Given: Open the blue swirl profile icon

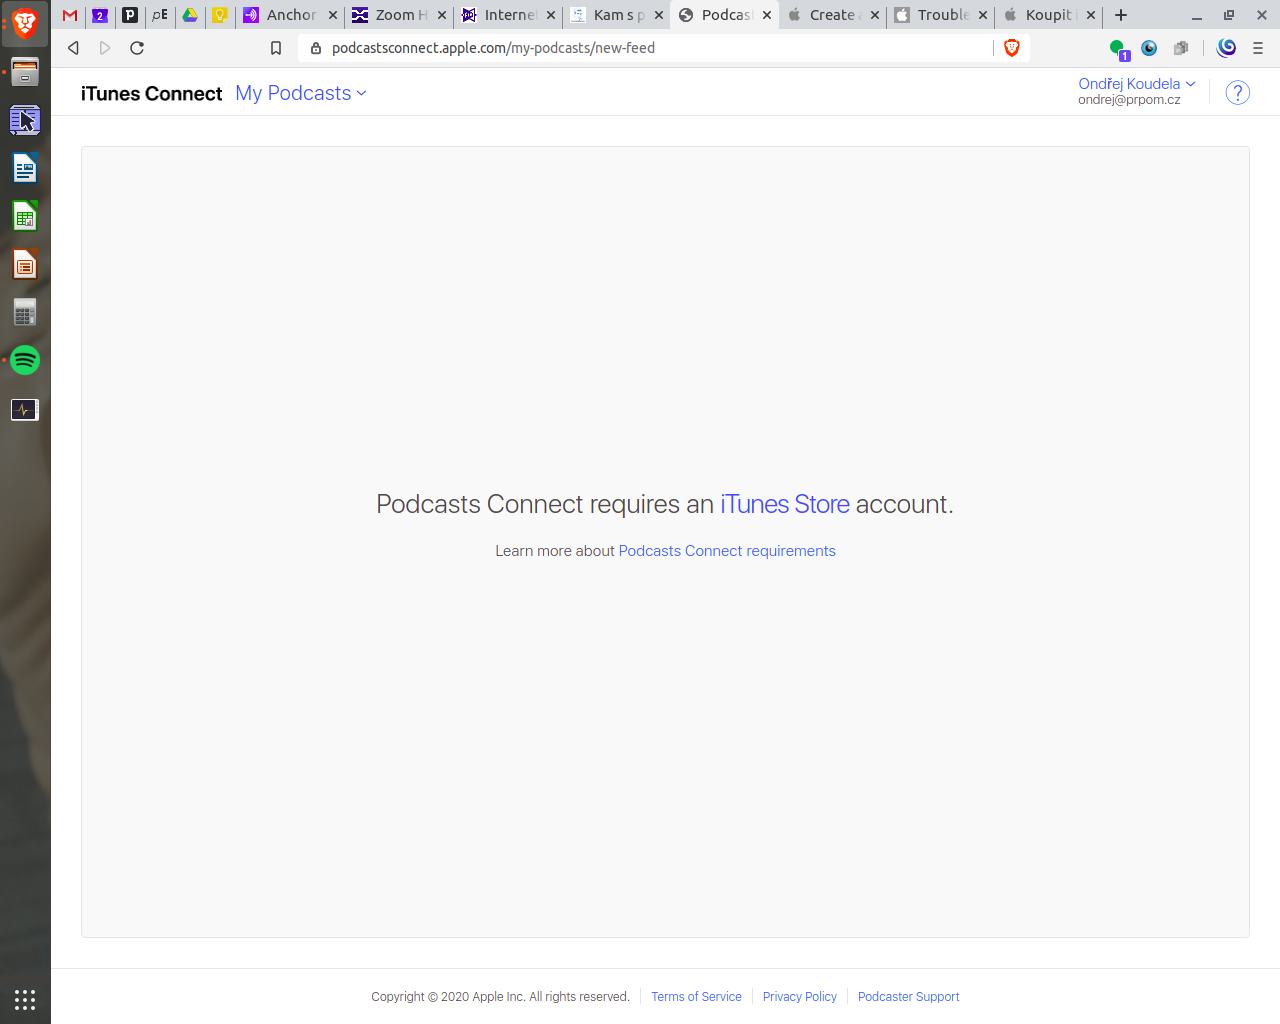Looking at the screenshot, I should pyautogui.click(x=1227, y=48).
